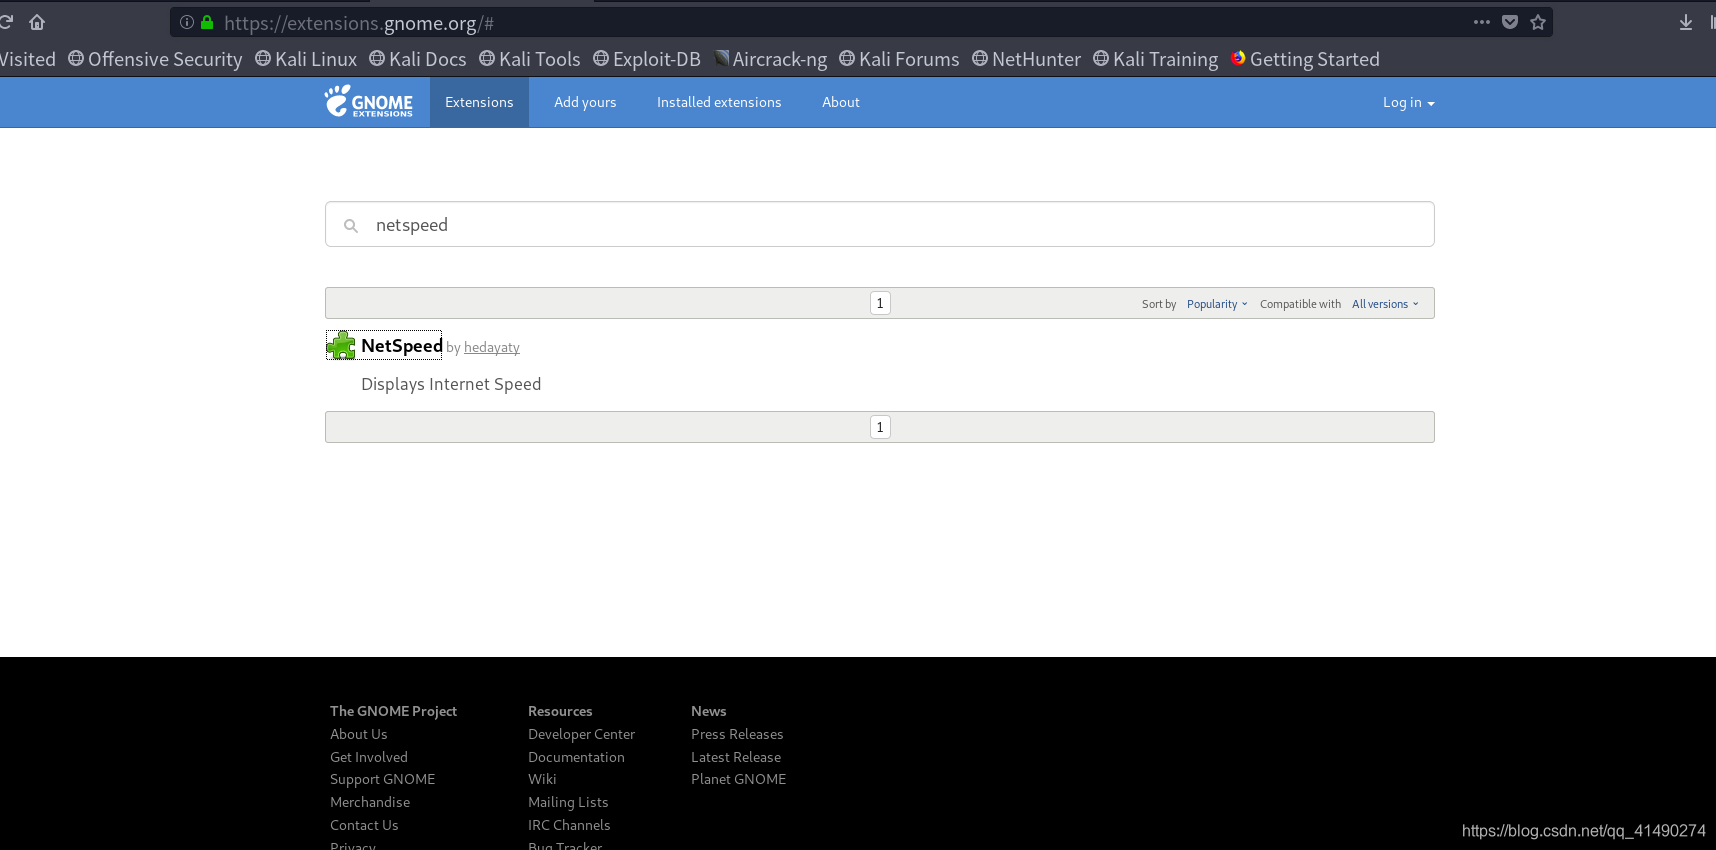Open About Us footer link
Screen dimensions: 1716x850
359,734
